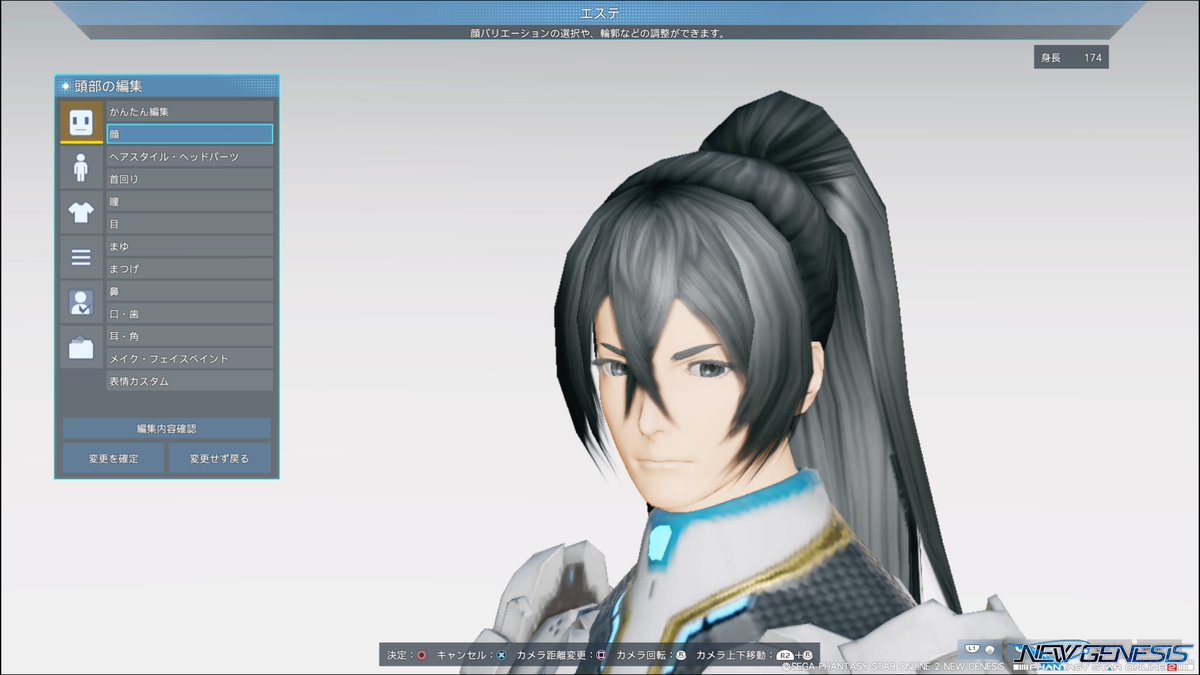Click the 編集内容確認 button
The height and width of the screenshot is (675, 1200).
166,428
